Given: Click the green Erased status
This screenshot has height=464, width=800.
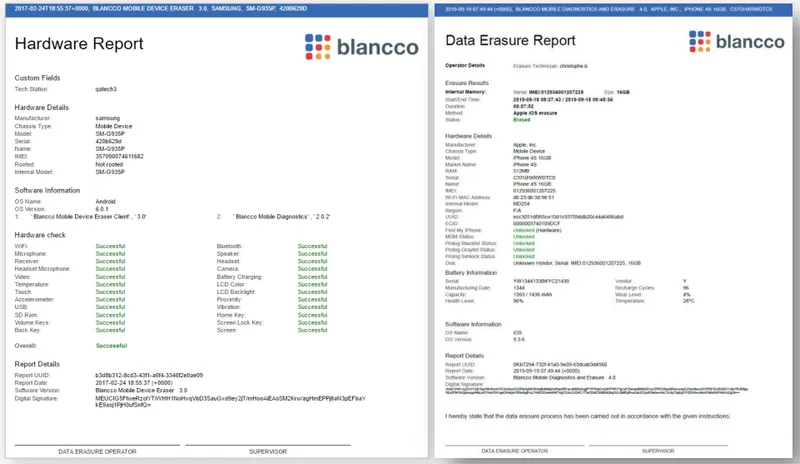Looking at the screenshot, I should pyautogui.click(x=521, y=119).
